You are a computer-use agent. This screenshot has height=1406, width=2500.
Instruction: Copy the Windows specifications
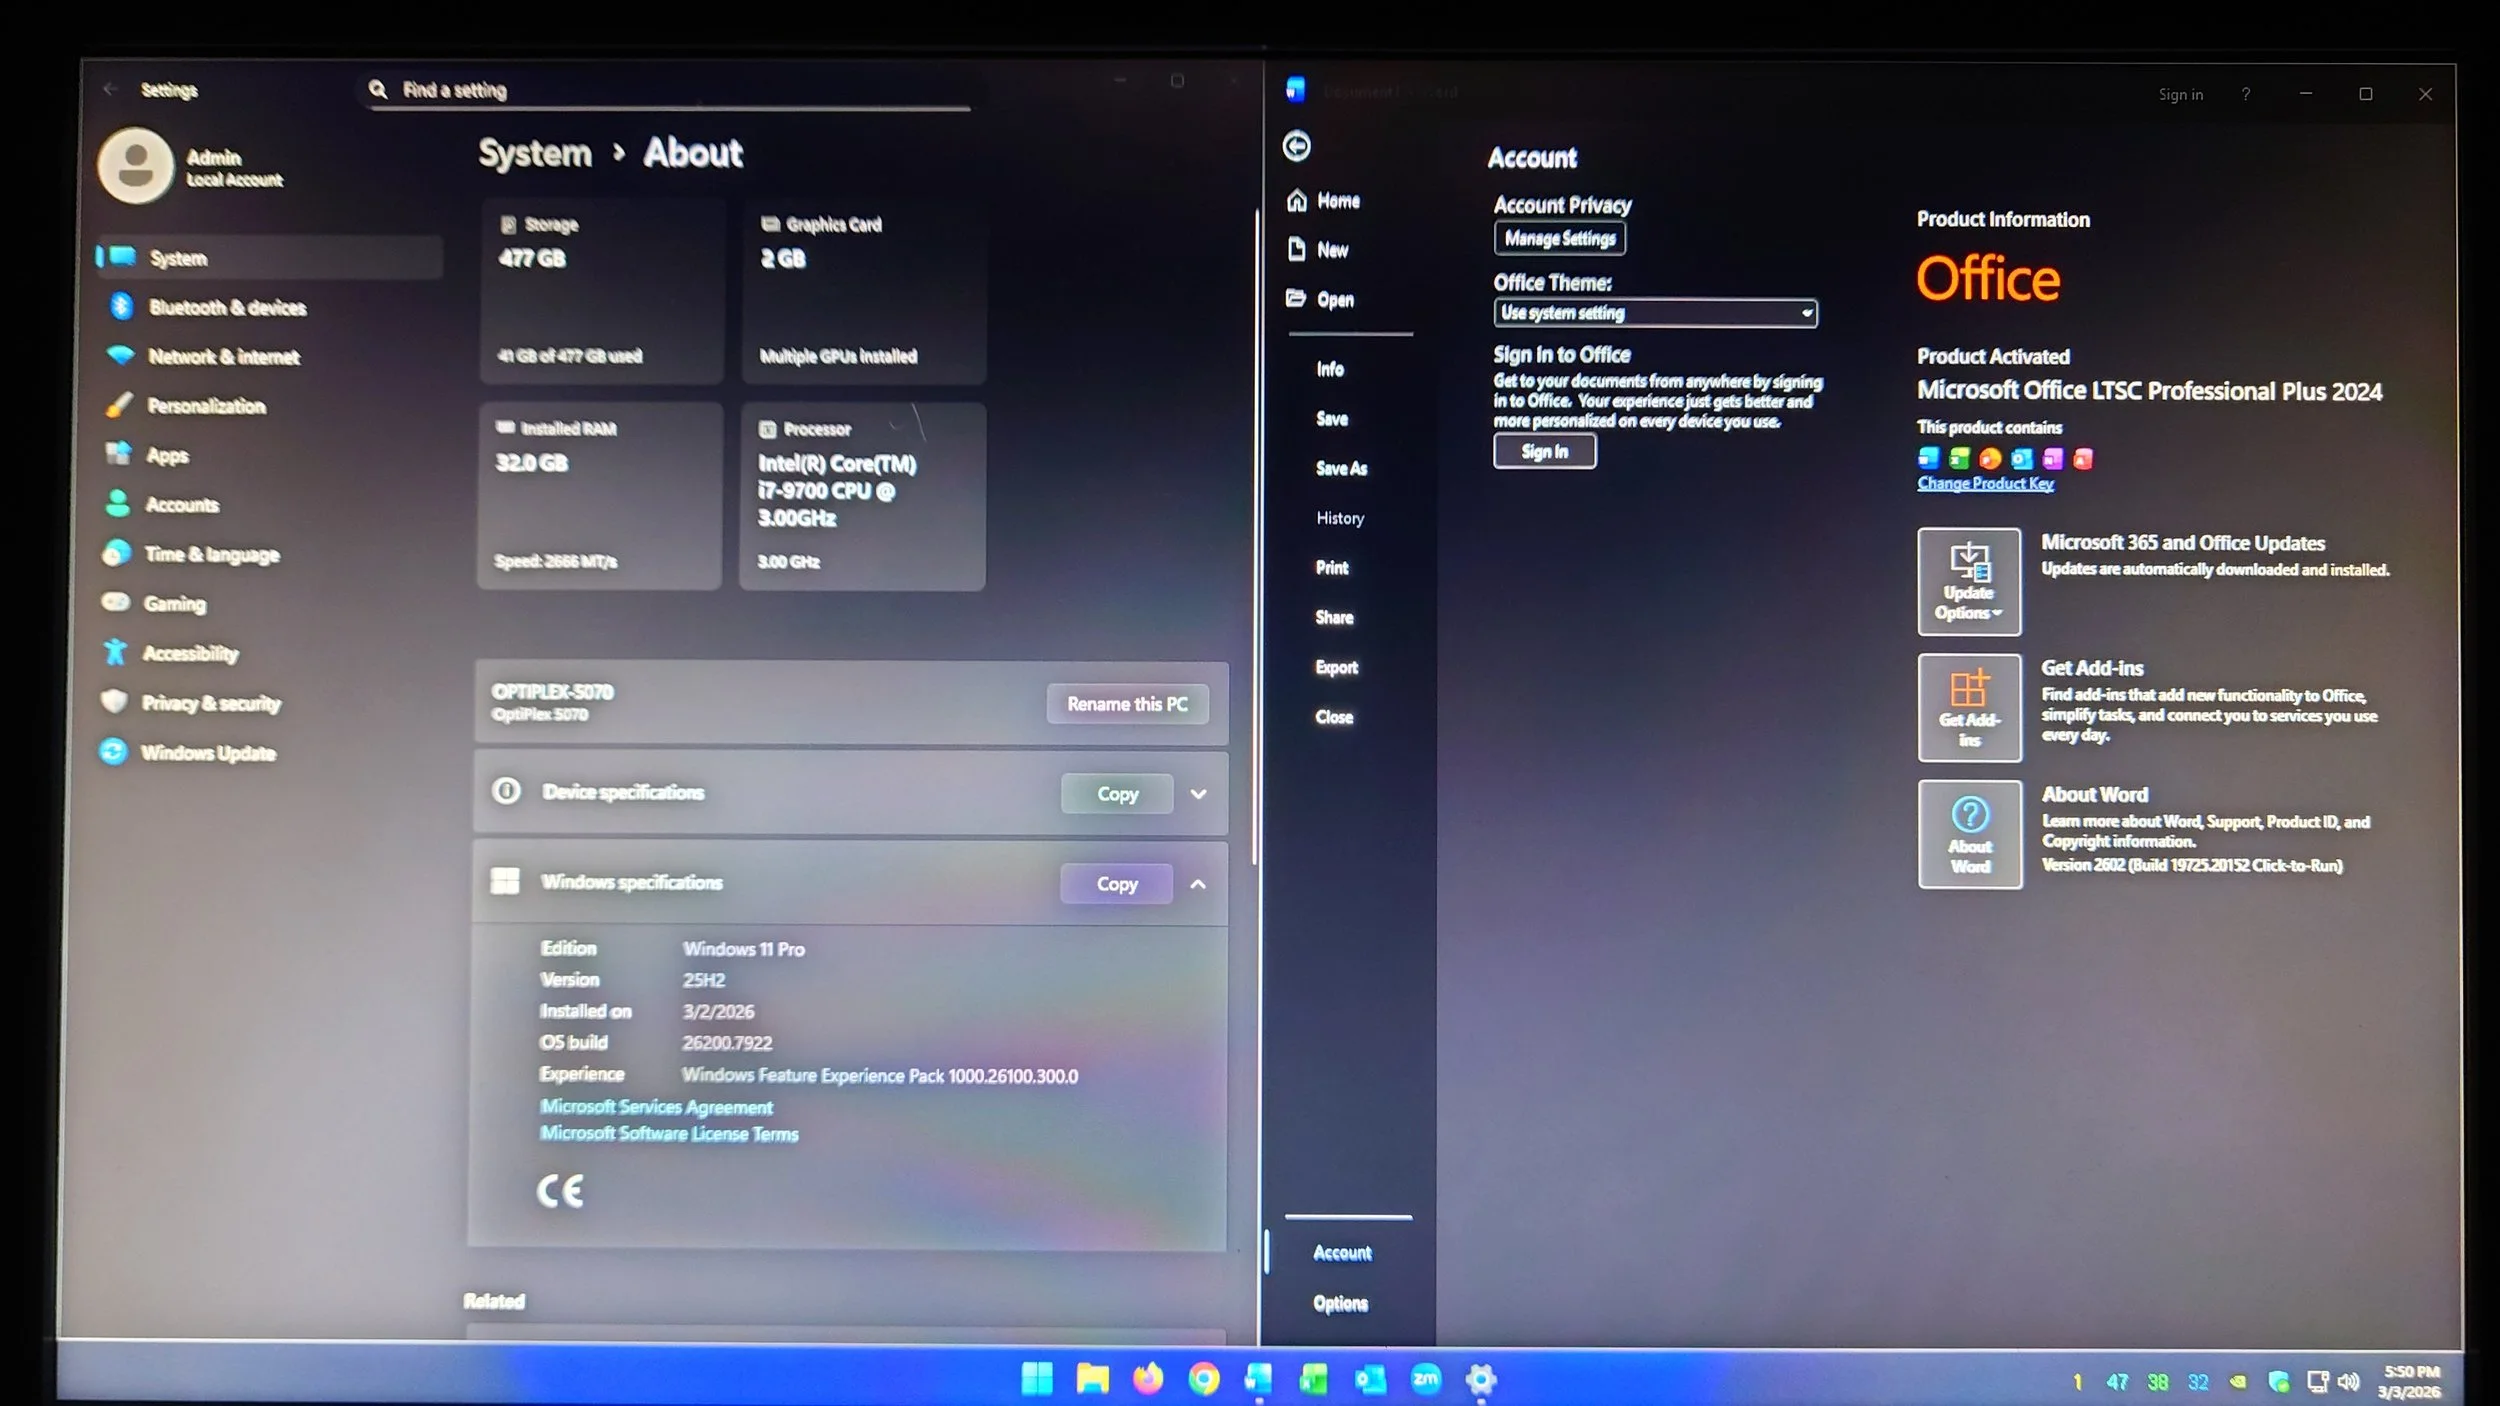[x=1116, y=884]
